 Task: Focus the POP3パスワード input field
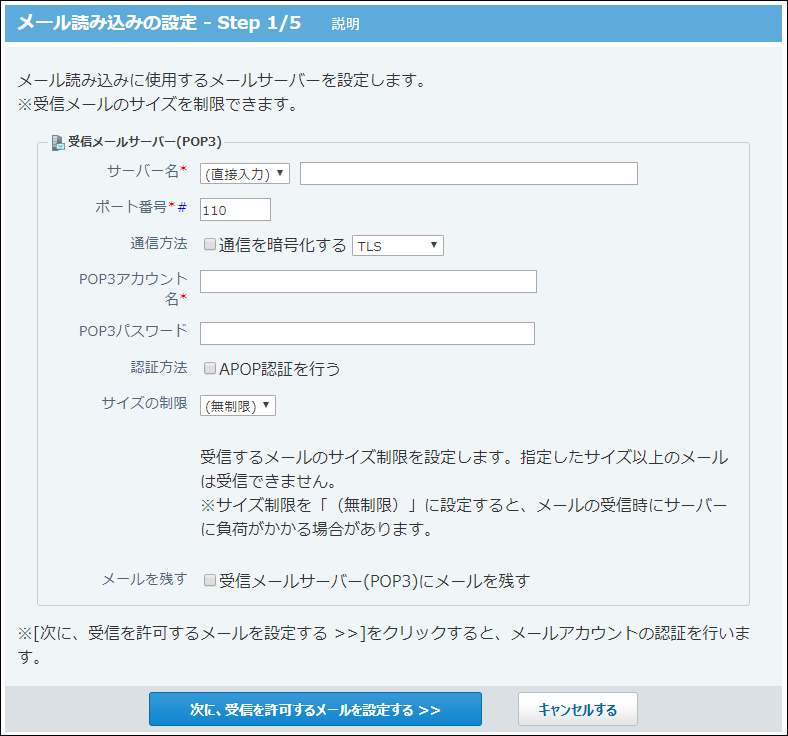367,334
